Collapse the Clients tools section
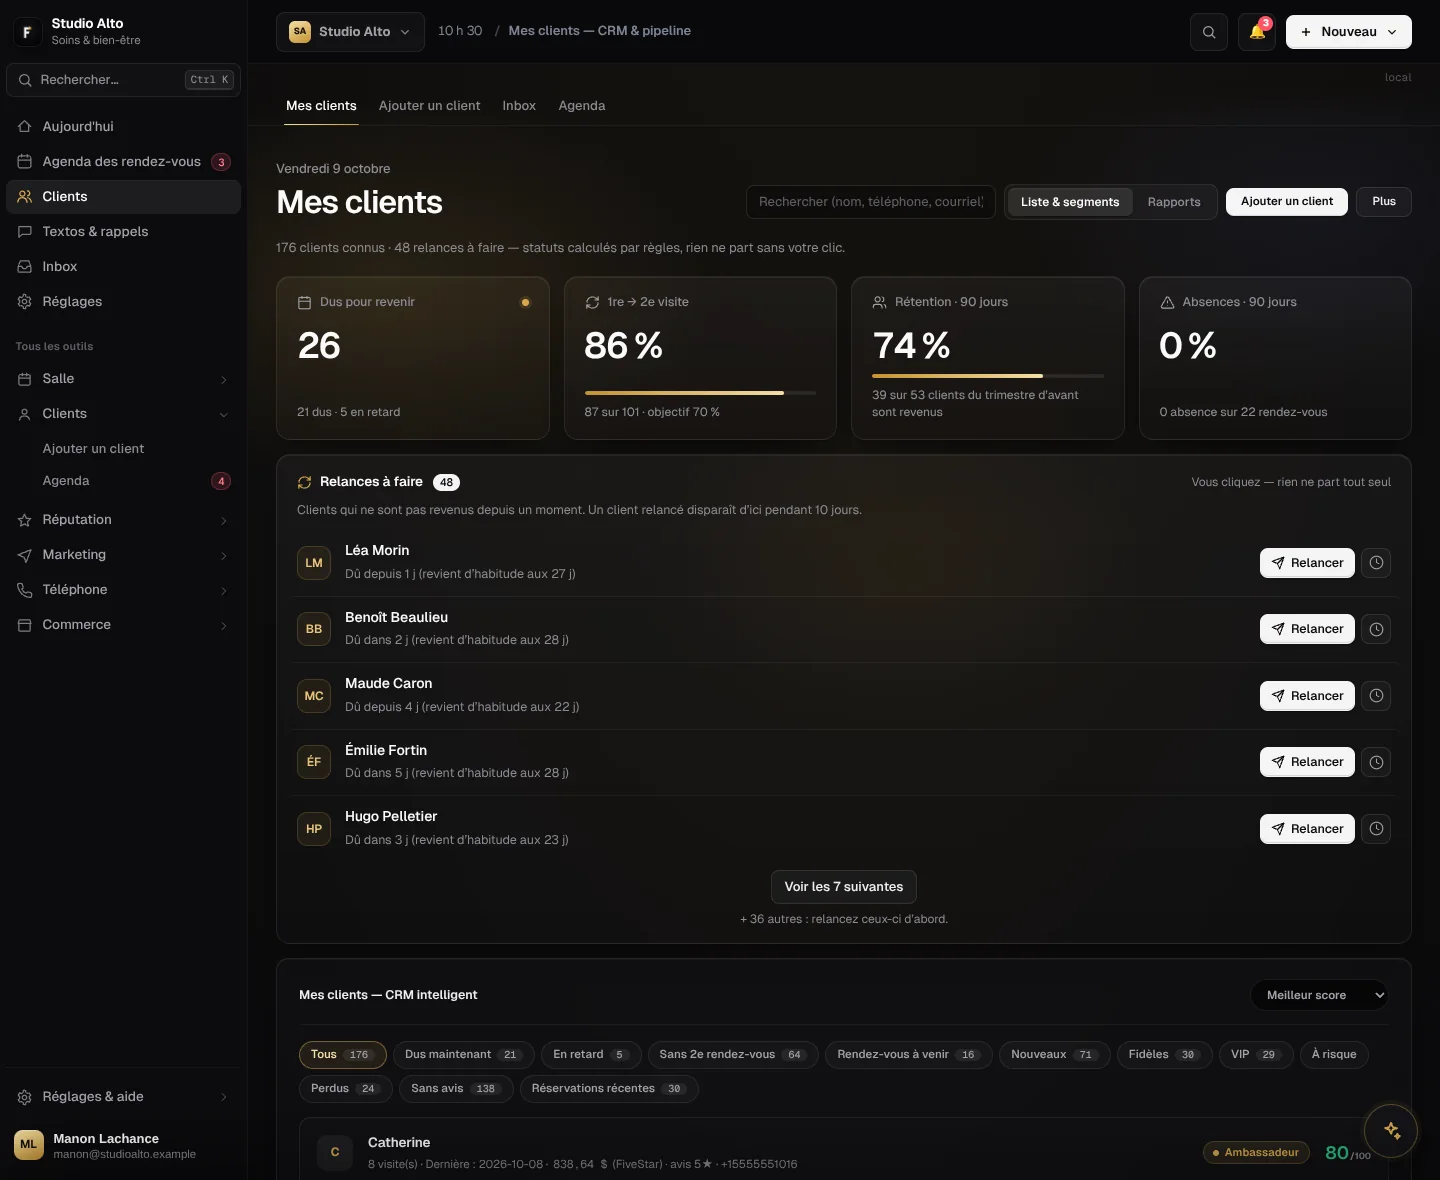Image resolution: width=1440 pixels, height=1180 pixels. click(123, 414)
